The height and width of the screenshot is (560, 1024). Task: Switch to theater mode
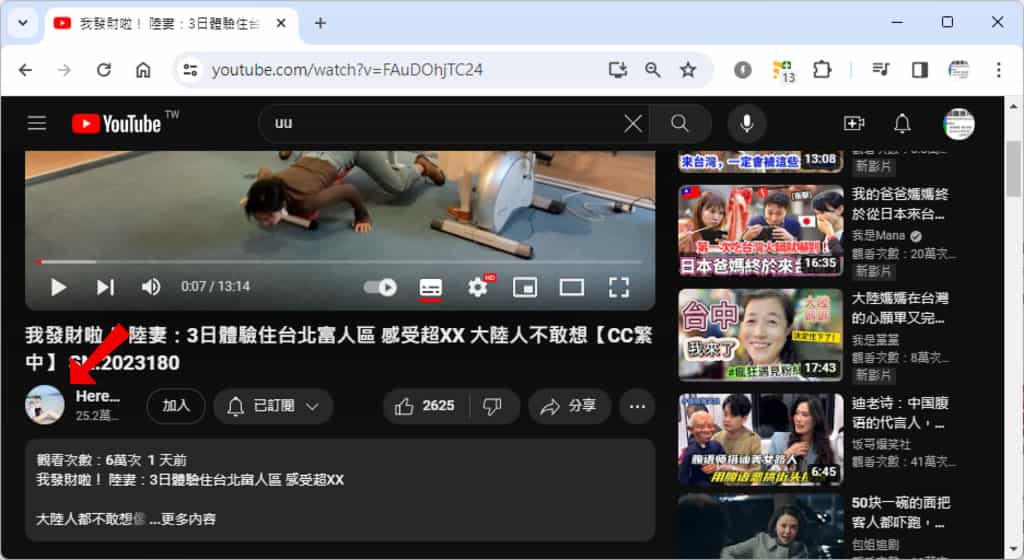(x=572, y=287)
